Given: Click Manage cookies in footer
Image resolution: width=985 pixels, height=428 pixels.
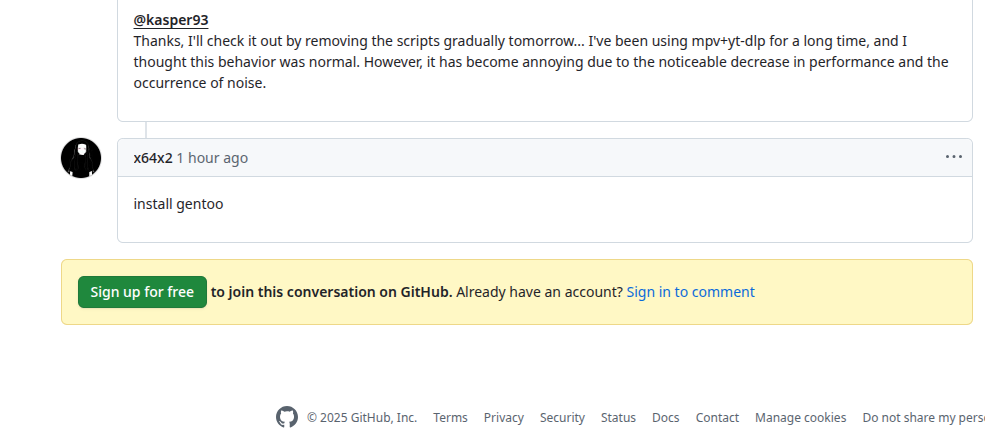Looking at the screenshot, I should 800,417.
